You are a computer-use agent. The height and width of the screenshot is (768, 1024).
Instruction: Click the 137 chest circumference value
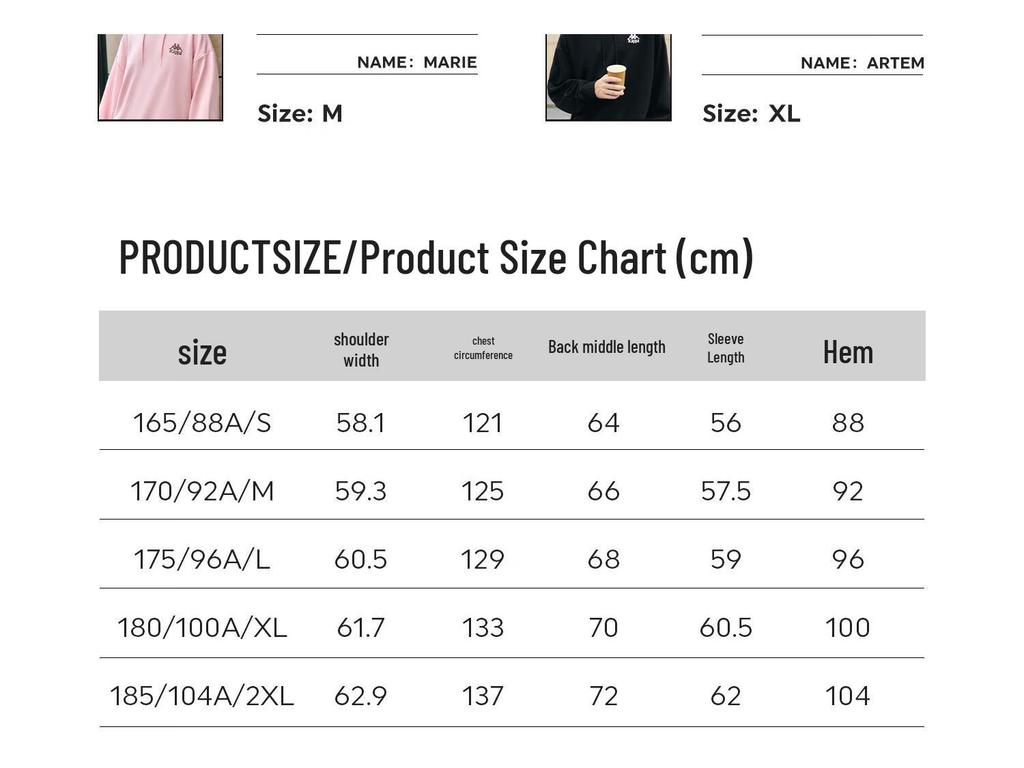click(483, 696)
